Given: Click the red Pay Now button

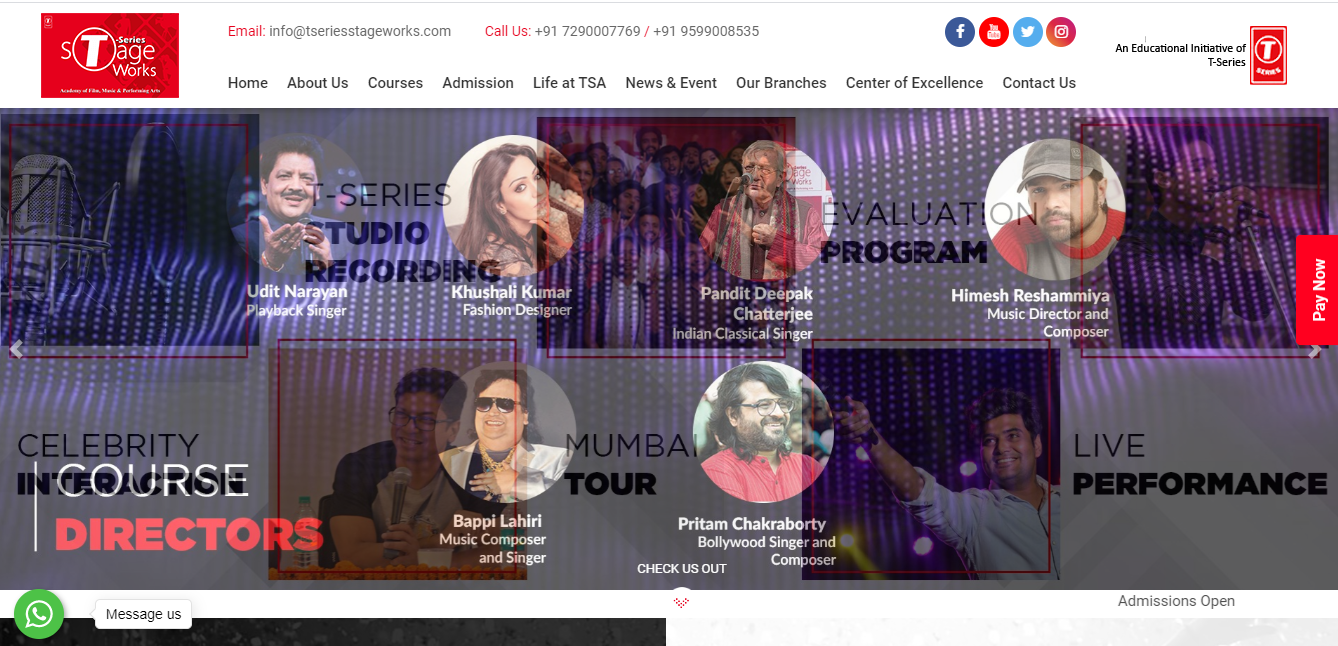Looking at the screenshot, I should coord(1317,290).
